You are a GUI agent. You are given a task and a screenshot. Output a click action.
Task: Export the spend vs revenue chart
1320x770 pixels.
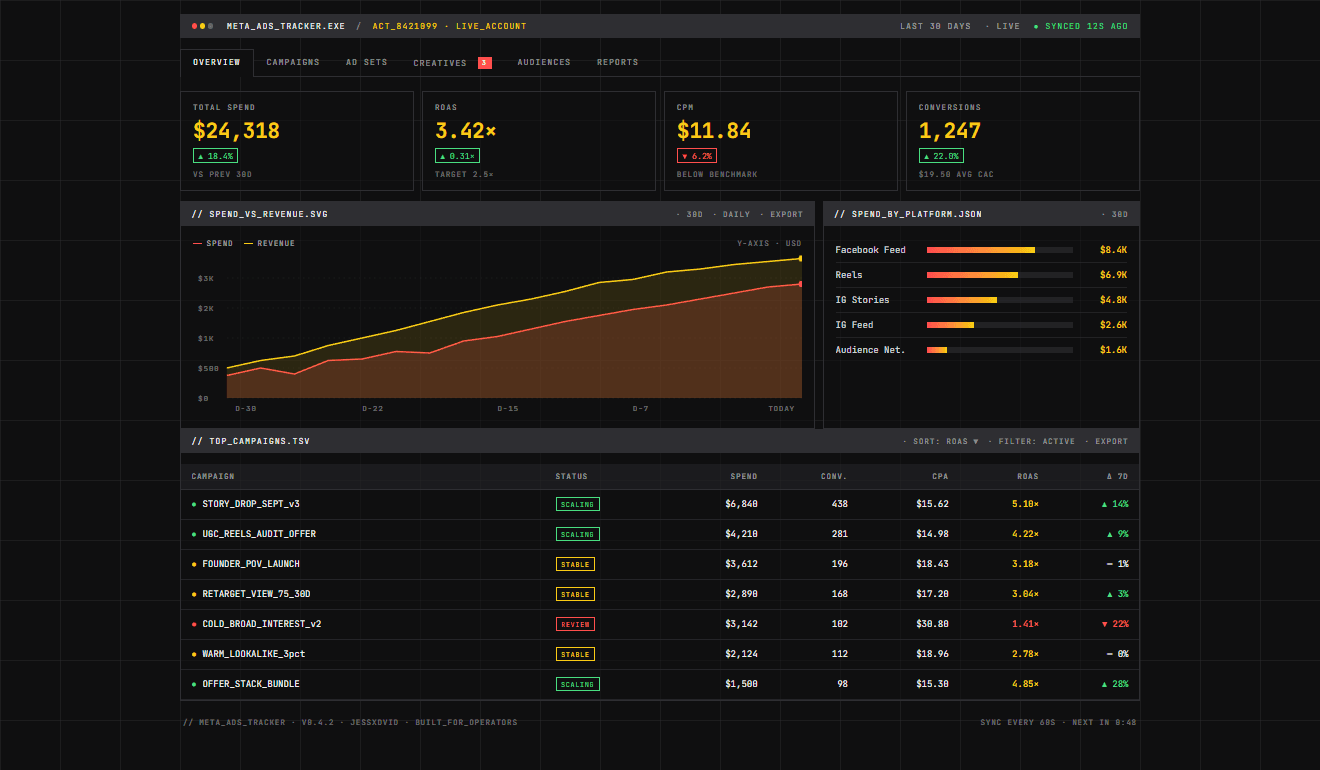(783, 214)
